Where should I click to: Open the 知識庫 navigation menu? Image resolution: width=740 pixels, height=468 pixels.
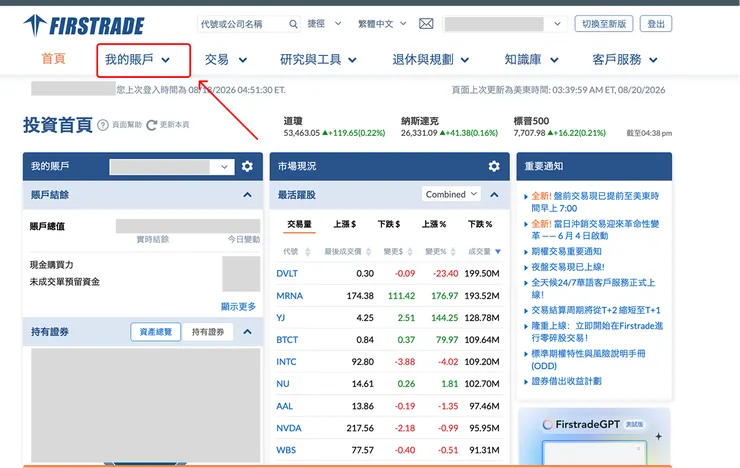531,60
